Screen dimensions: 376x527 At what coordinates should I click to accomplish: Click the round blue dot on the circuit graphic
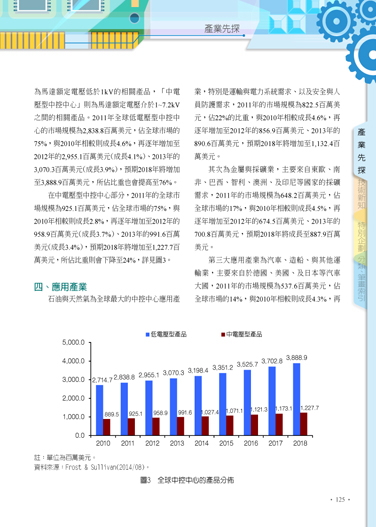pyautogui.click(x=134, y=18)
